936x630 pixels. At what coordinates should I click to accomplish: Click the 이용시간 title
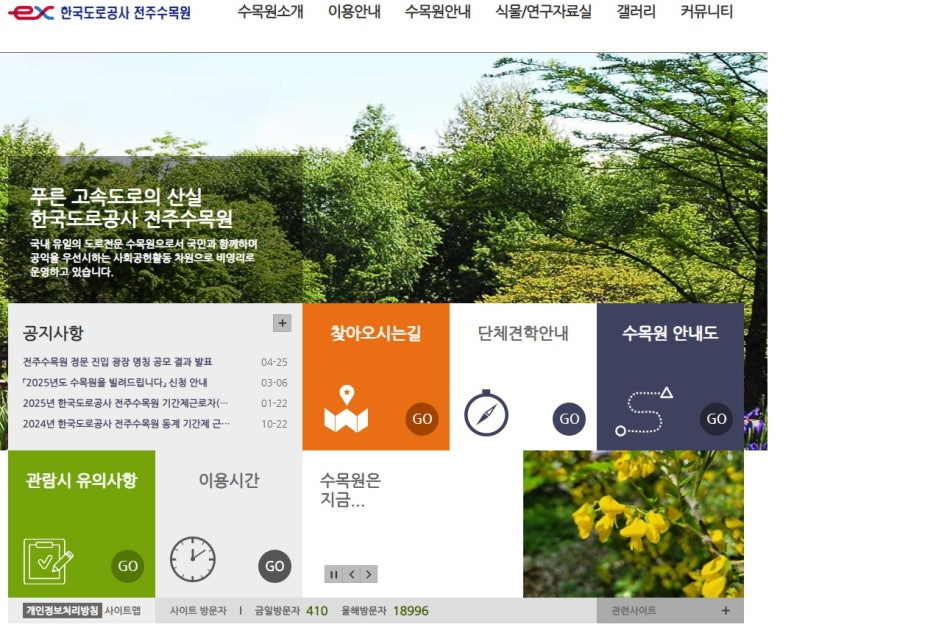click(229, 480)
